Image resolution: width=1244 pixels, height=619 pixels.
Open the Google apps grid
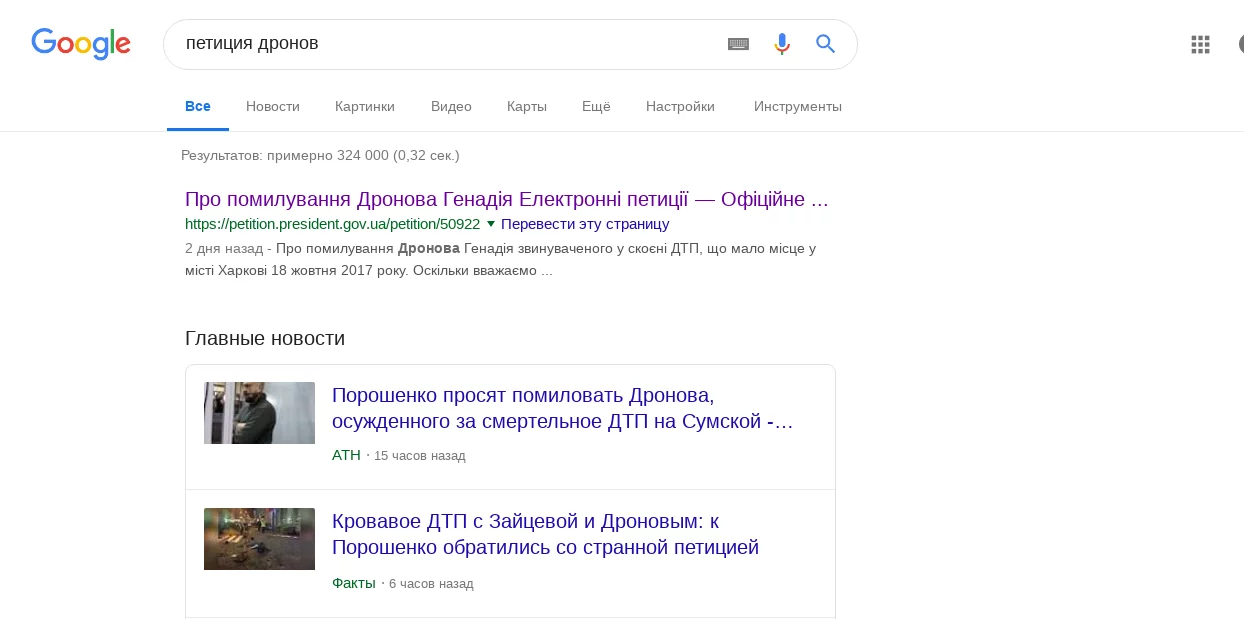1200,44
